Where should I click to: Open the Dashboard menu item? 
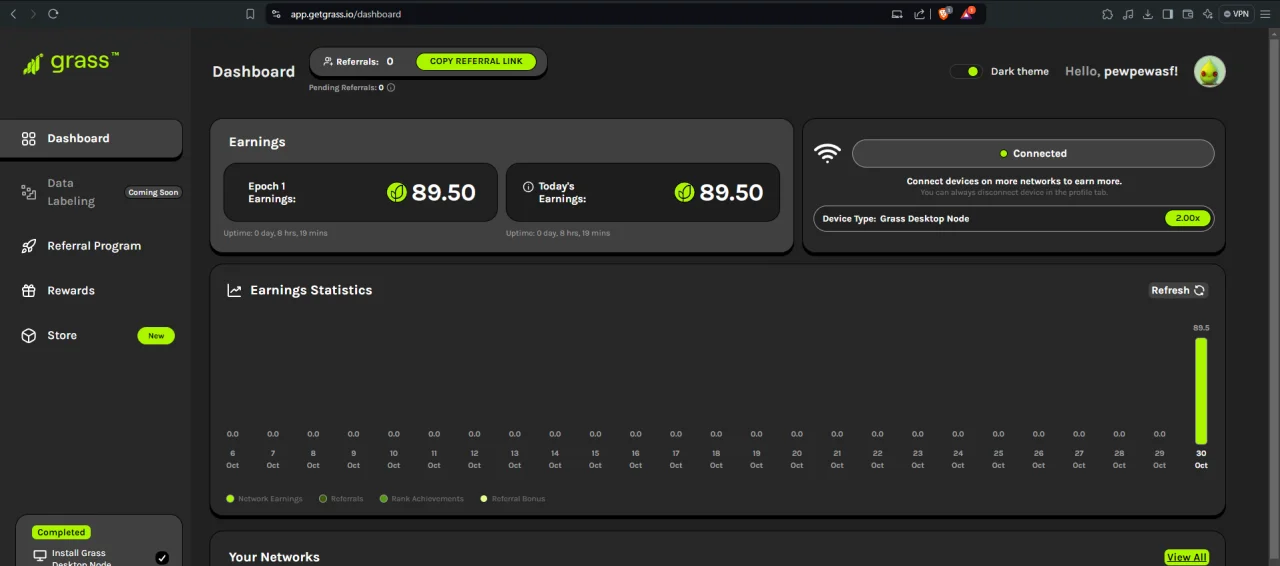coord(91,139)
